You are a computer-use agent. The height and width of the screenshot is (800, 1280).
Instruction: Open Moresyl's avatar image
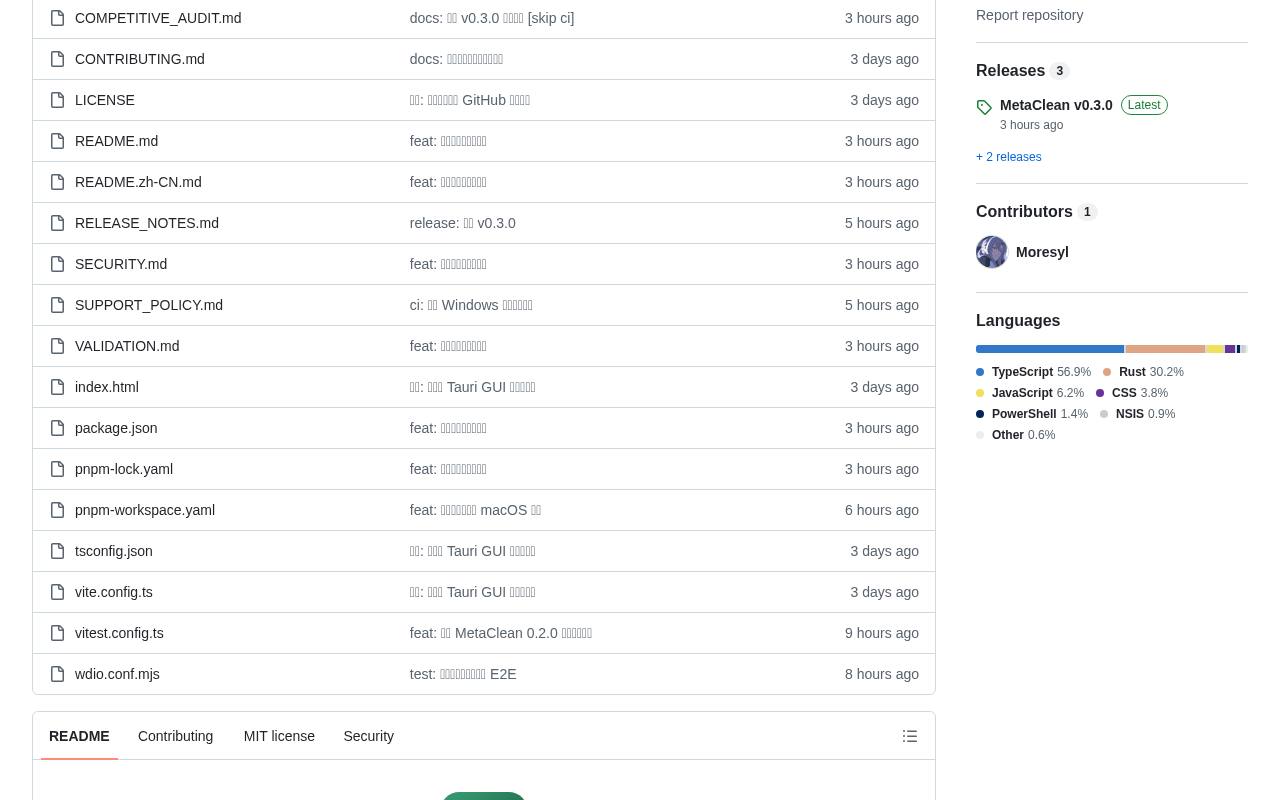(992, 252)
